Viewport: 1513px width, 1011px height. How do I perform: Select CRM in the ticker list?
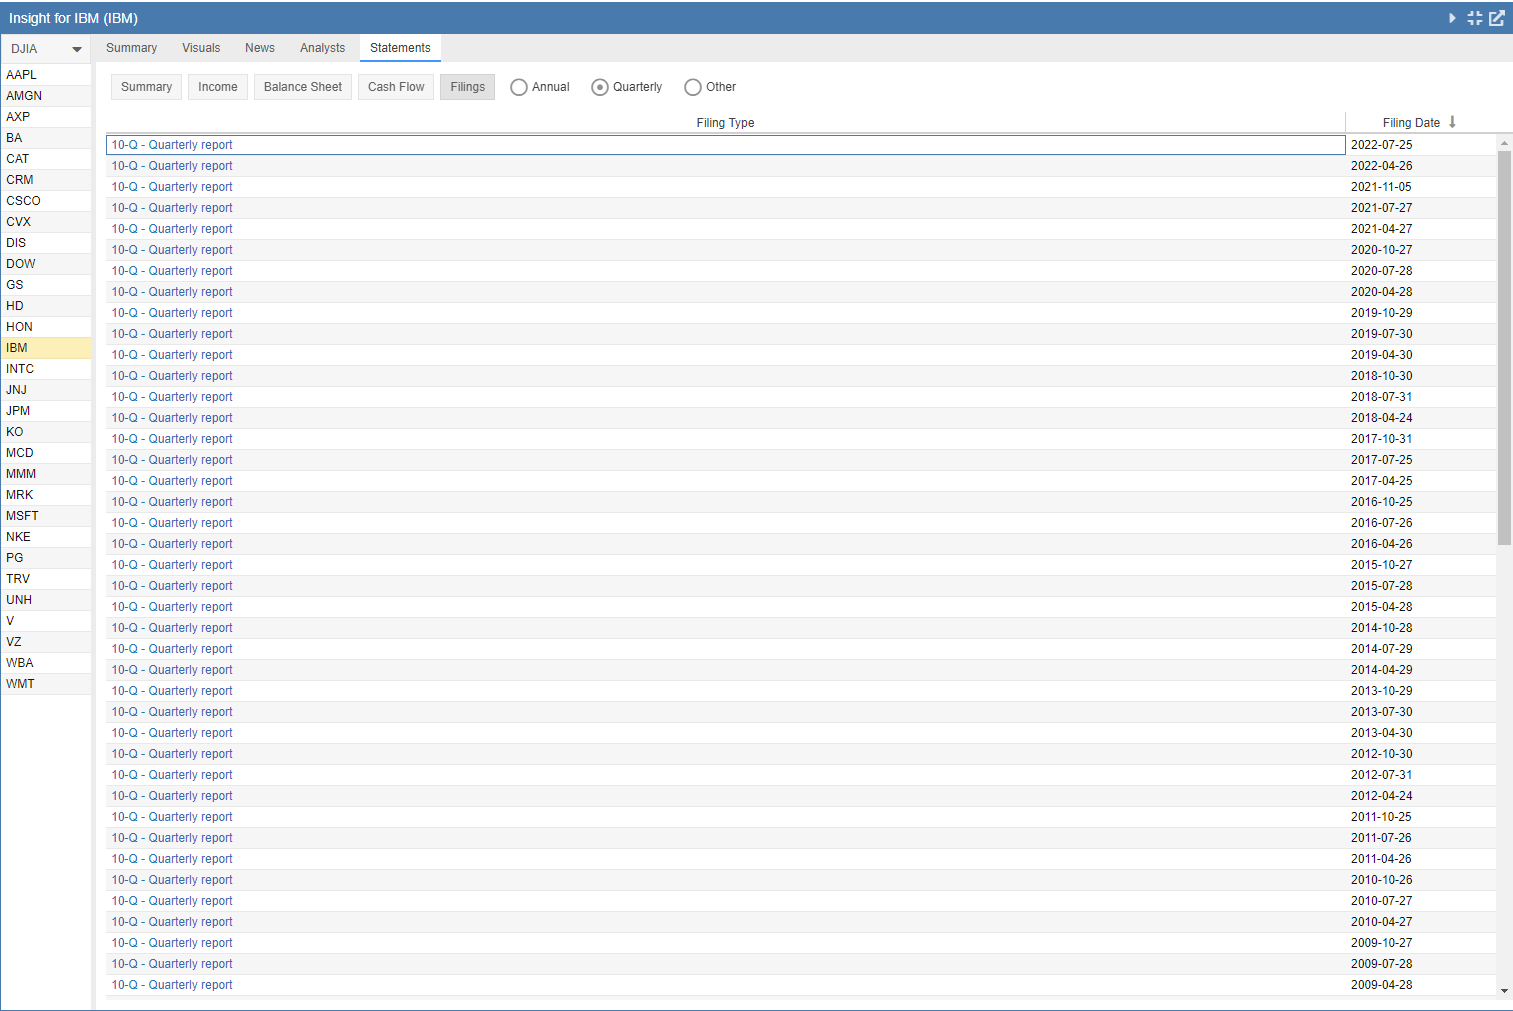(46, 180)
